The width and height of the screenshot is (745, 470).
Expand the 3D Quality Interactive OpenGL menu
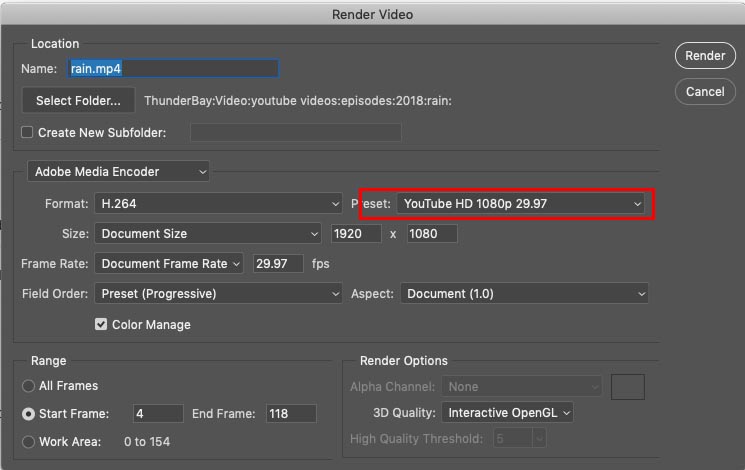point(507,412)
